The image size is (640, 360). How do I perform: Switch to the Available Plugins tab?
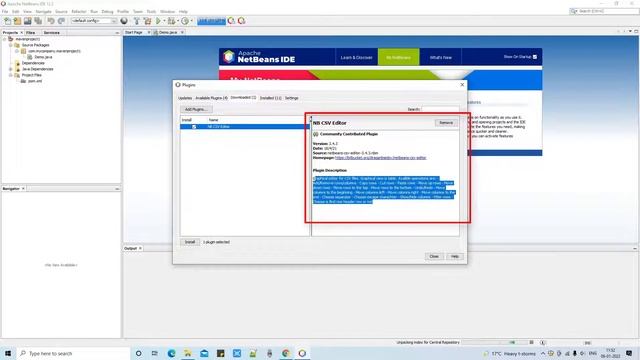[x=211, y=98]
